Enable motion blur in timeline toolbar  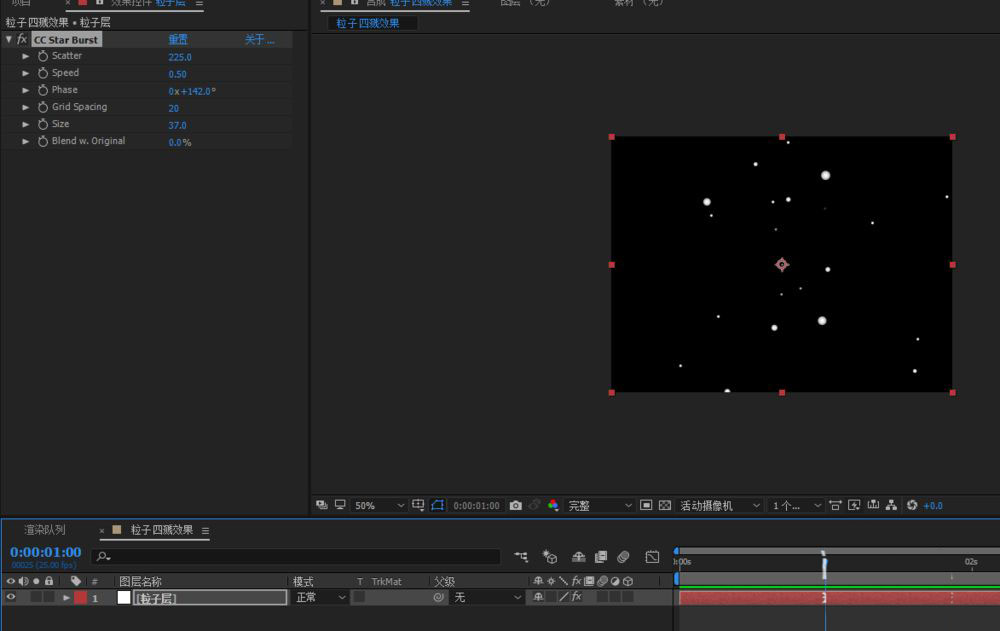click(623, 557)
